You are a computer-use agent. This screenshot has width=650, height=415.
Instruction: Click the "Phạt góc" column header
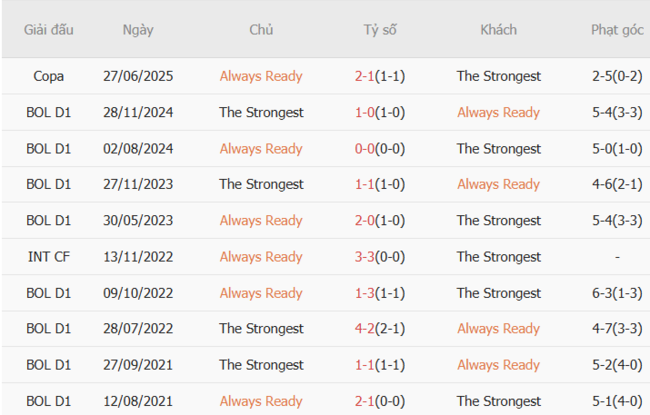617,30
